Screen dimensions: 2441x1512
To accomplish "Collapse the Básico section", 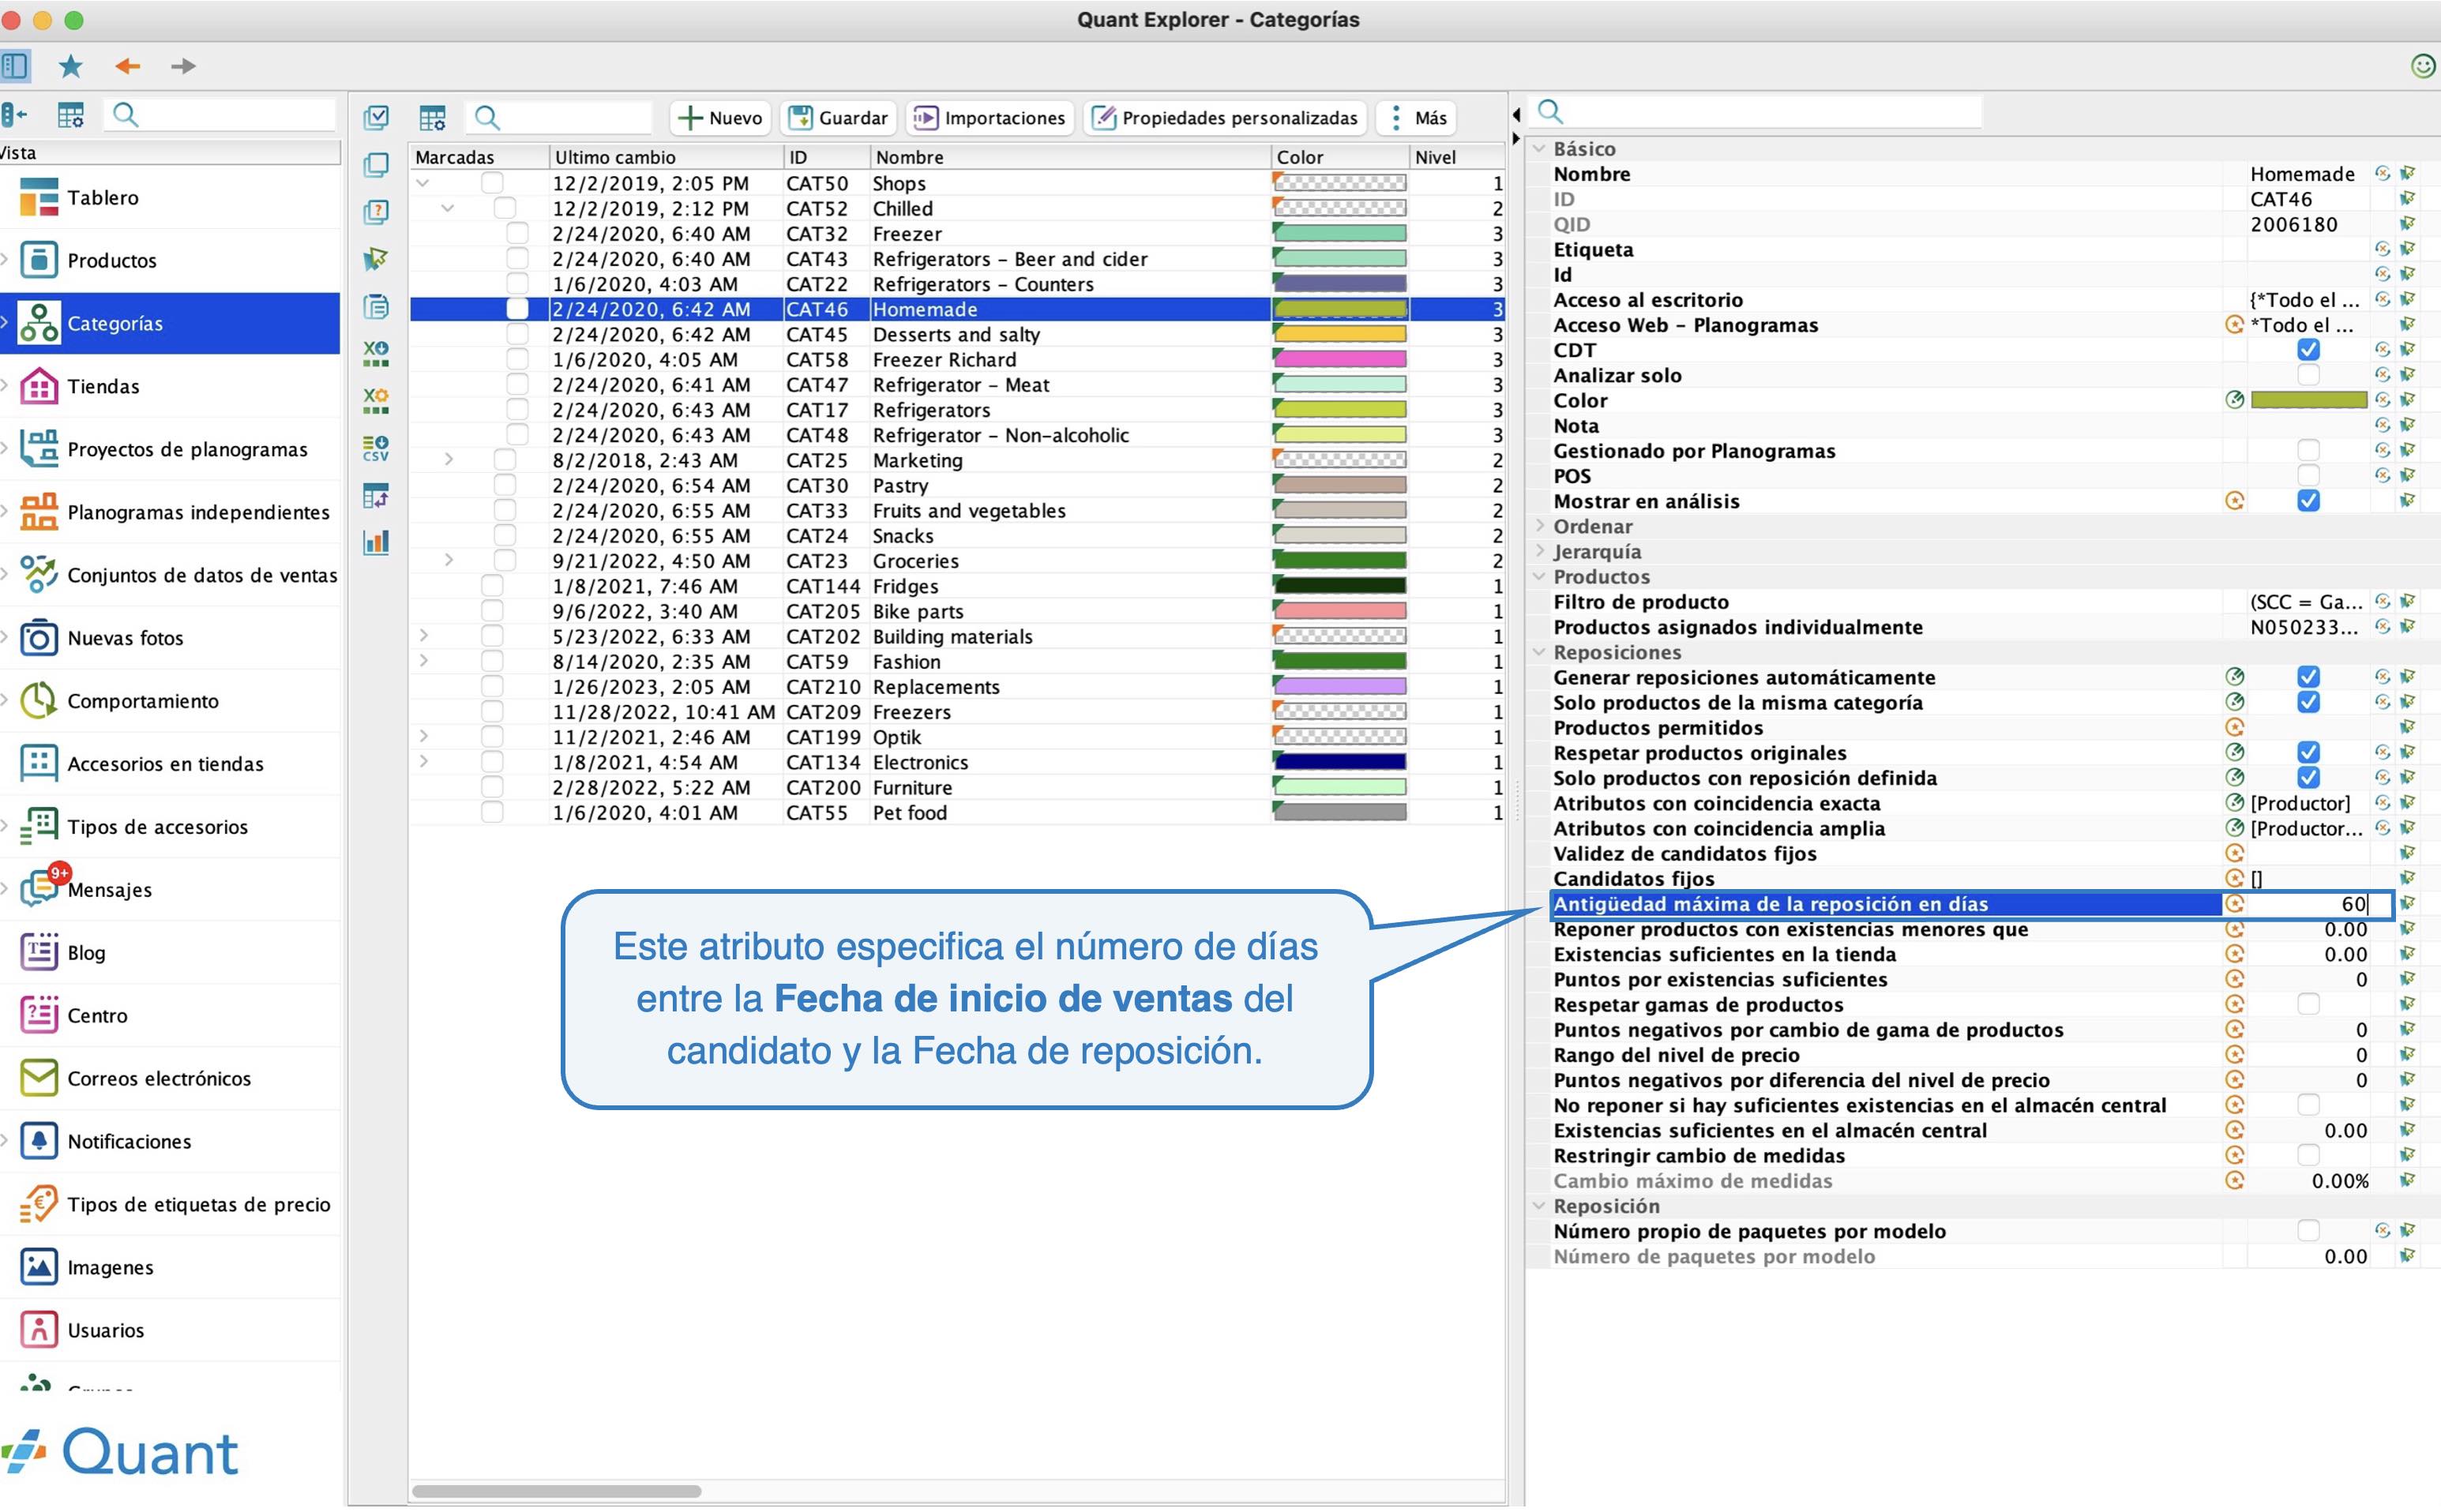I will tap(1539, 149).
